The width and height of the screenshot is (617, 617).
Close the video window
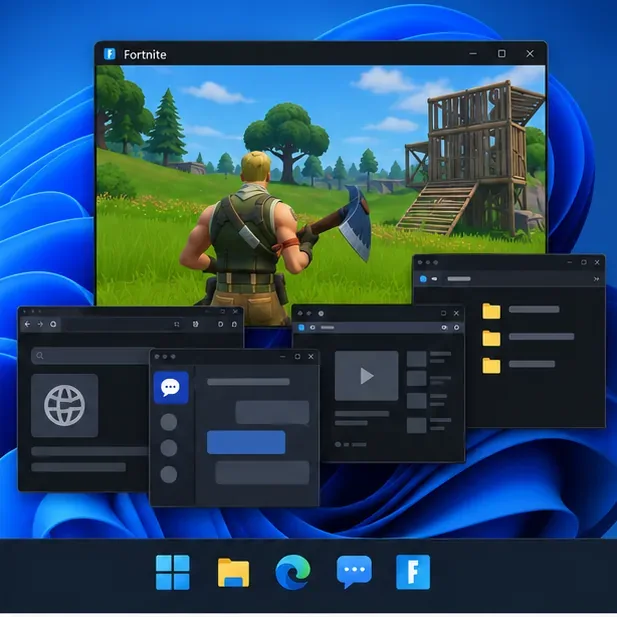coord(456,313)
